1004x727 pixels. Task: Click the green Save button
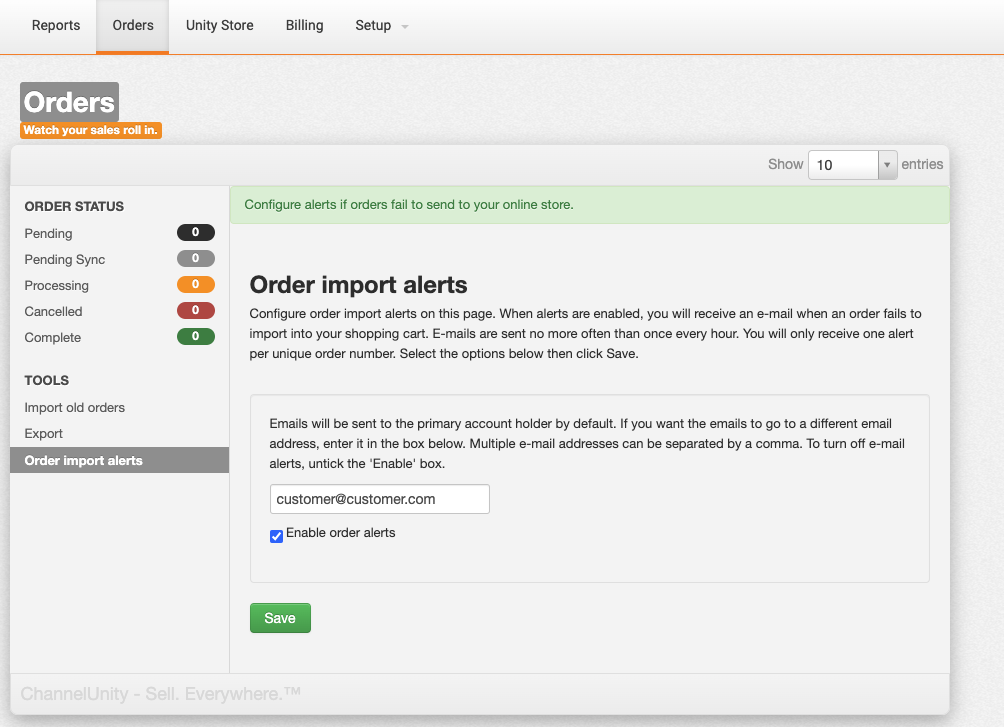pos(280,618)
